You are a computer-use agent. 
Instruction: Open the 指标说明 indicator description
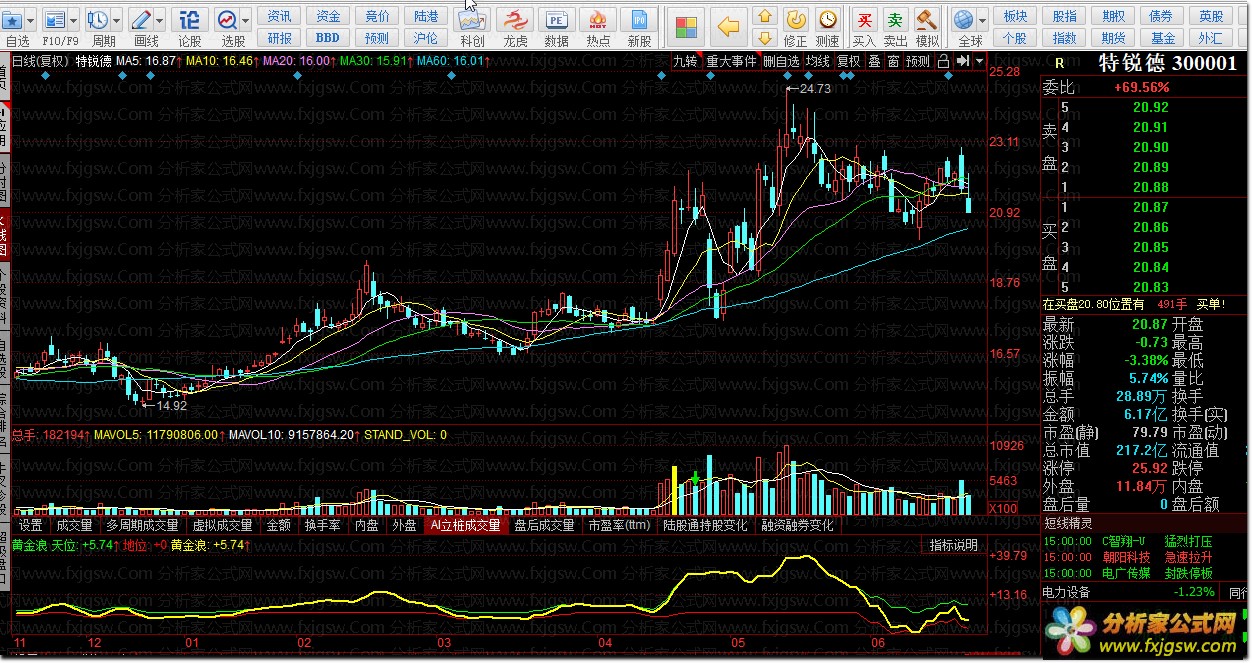pos(953,545)
